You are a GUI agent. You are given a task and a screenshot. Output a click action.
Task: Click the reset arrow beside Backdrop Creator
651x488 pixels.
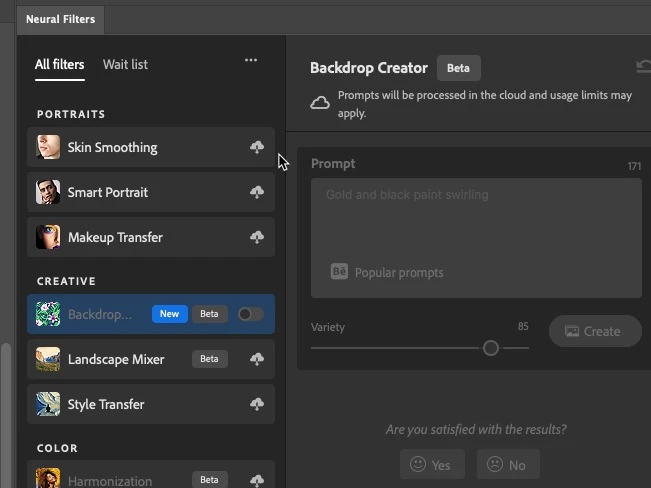pyautogui.click(x=643, y=66)
